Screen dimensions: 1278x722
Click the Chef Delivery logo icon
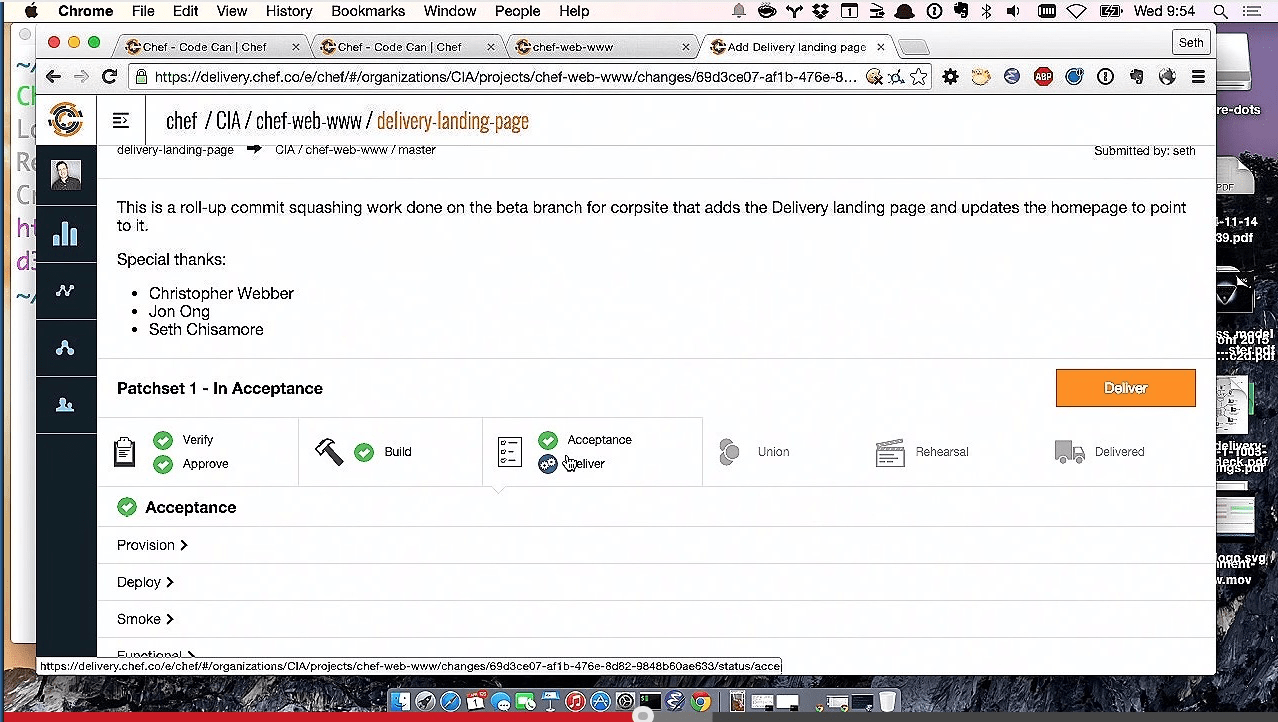click(x=66, y=120)
